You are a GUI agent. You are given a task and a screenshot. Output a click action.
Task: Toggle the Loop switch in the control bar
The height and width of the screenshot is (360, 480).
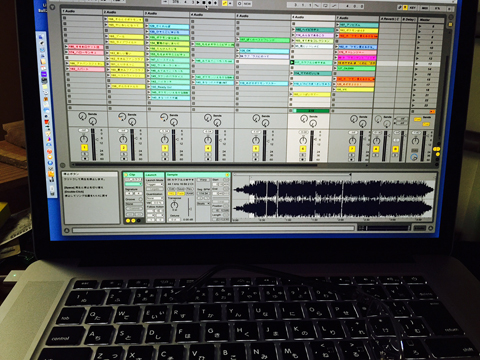325,6
